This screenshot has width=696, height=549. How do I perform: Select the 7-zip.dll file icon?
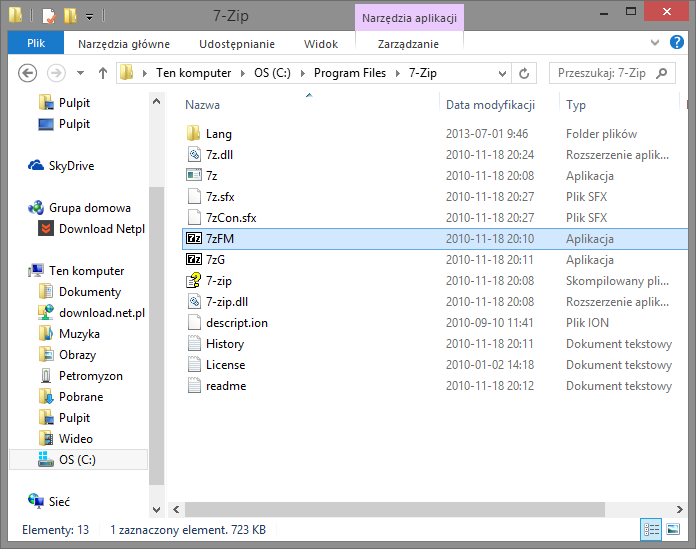[x=194, y=301]
